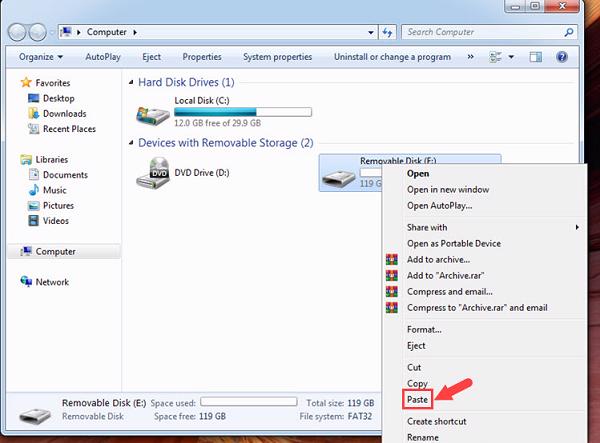The width and height of the screenshot is (600, 443).
Task: Select Copy in the context menu
Action: click(x=417, y=383)
